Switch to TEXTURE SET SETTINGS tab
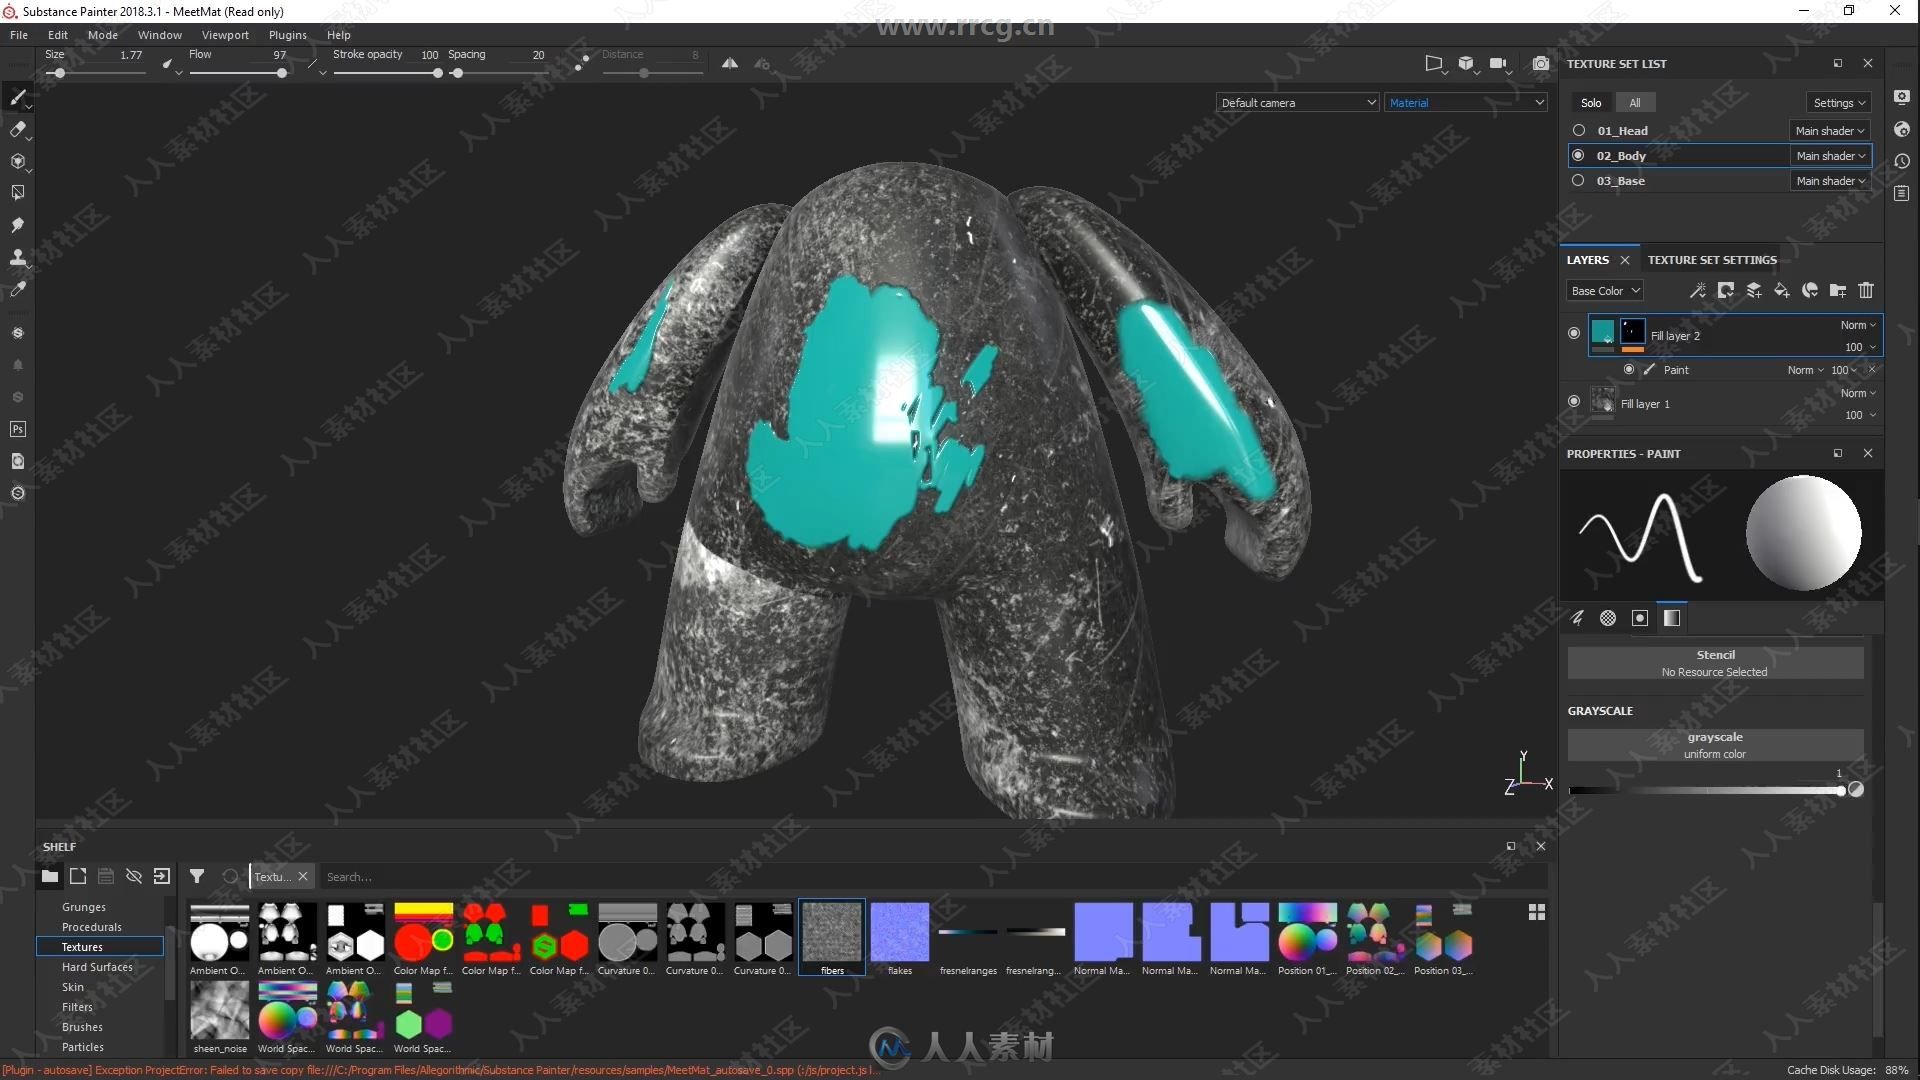 (1712, 260)
